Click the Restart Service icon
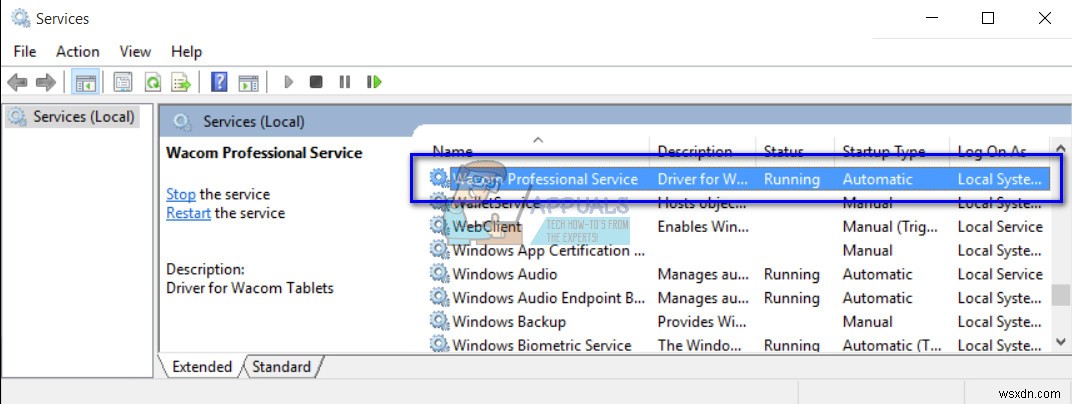This screenshot has height=404, width=1072. pyautogui.click(x=374, y=82)
